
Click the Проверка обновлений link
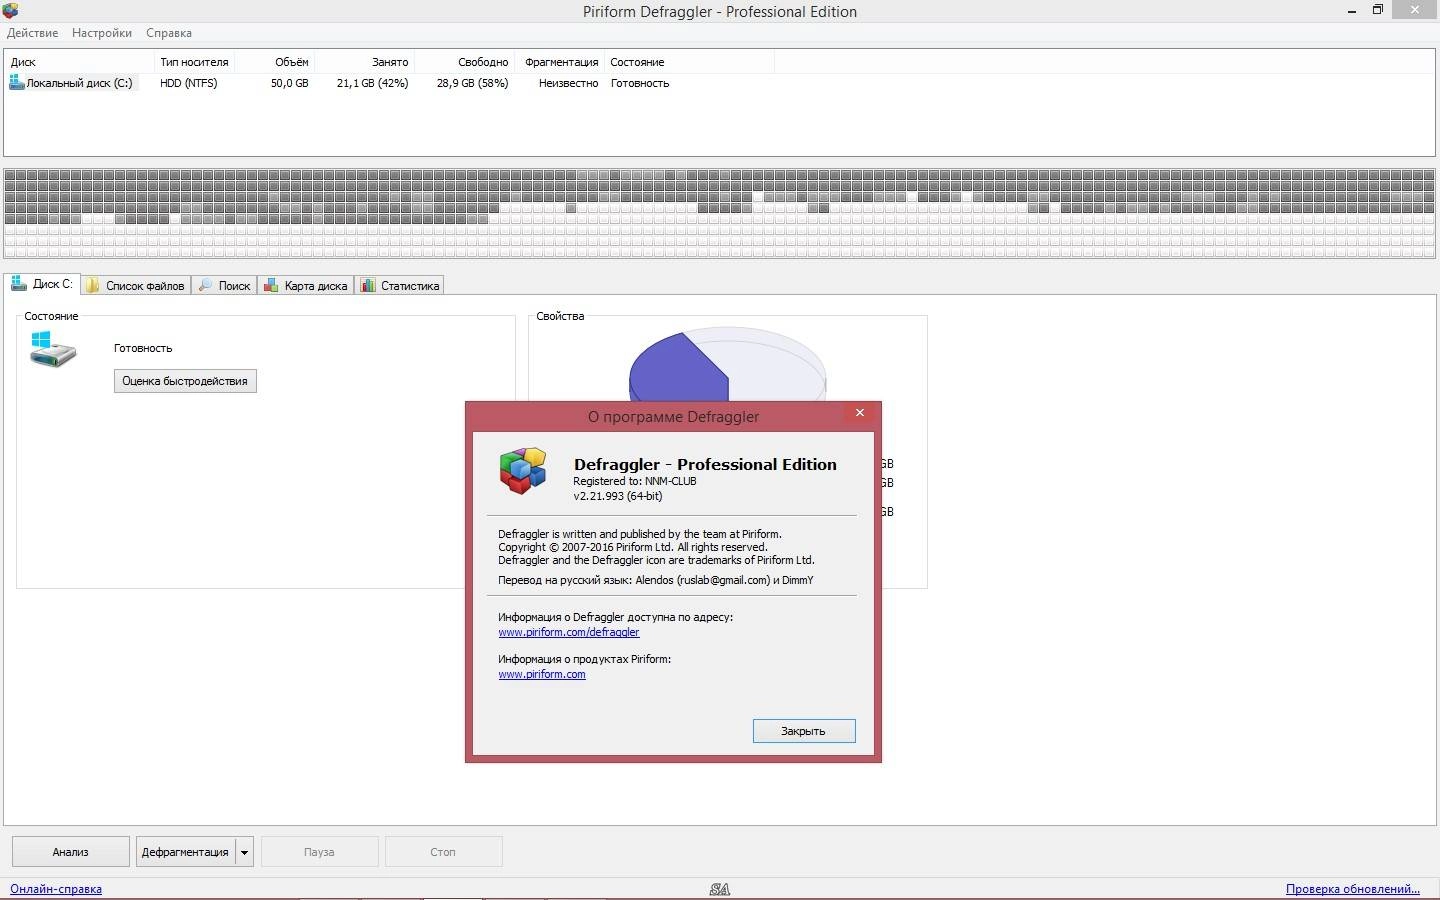pos(1353,889)
